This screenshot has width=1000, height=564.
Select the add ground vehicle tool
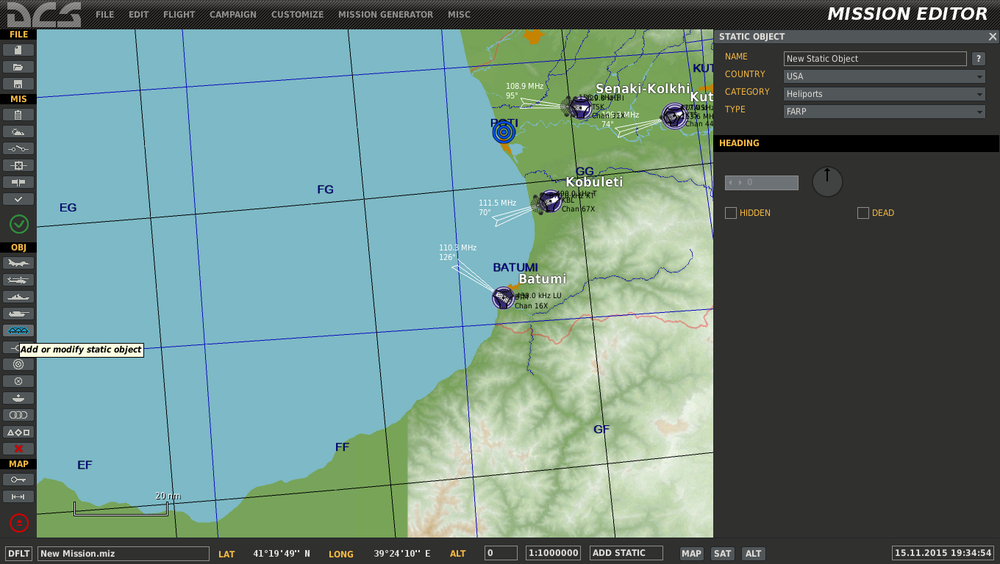[x=18, y=314]
